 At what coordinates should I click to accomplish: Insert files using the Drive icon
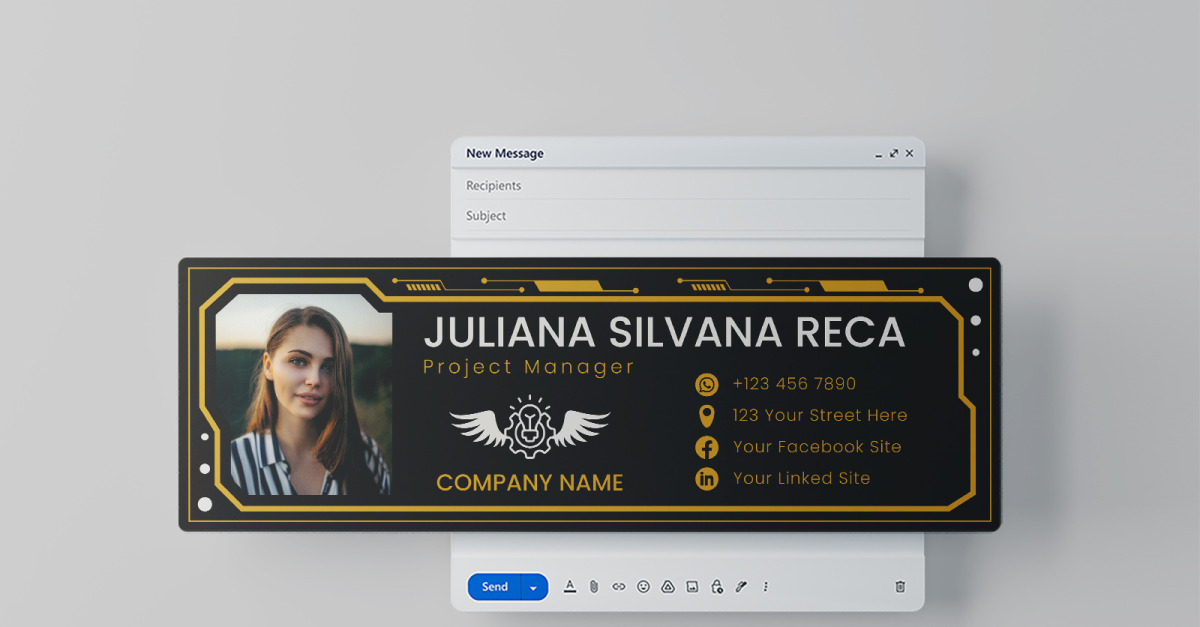[669, 587]
